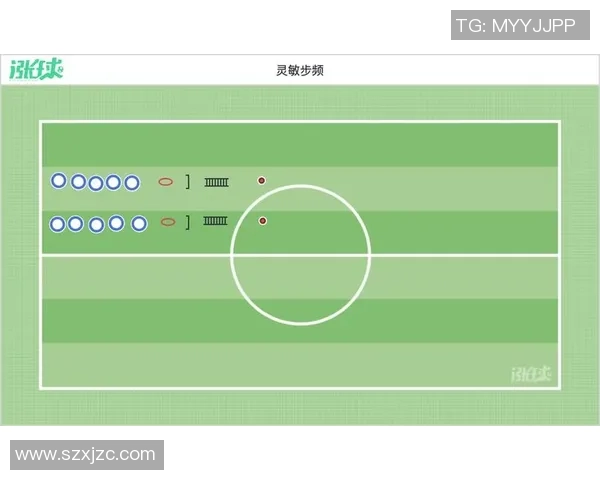Click the first player circle in top row
This screenshot has height=480, width=600.
pyautogui.click(x=59, y=181)
